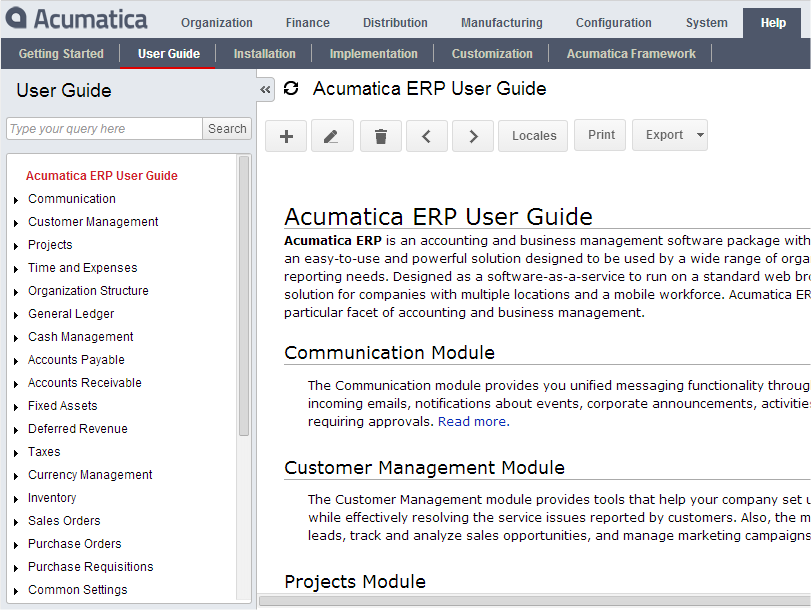Viewport: 811px width, 610px height.
Task: Switch to Getting Started tab
Action: (x=61, y=53)
